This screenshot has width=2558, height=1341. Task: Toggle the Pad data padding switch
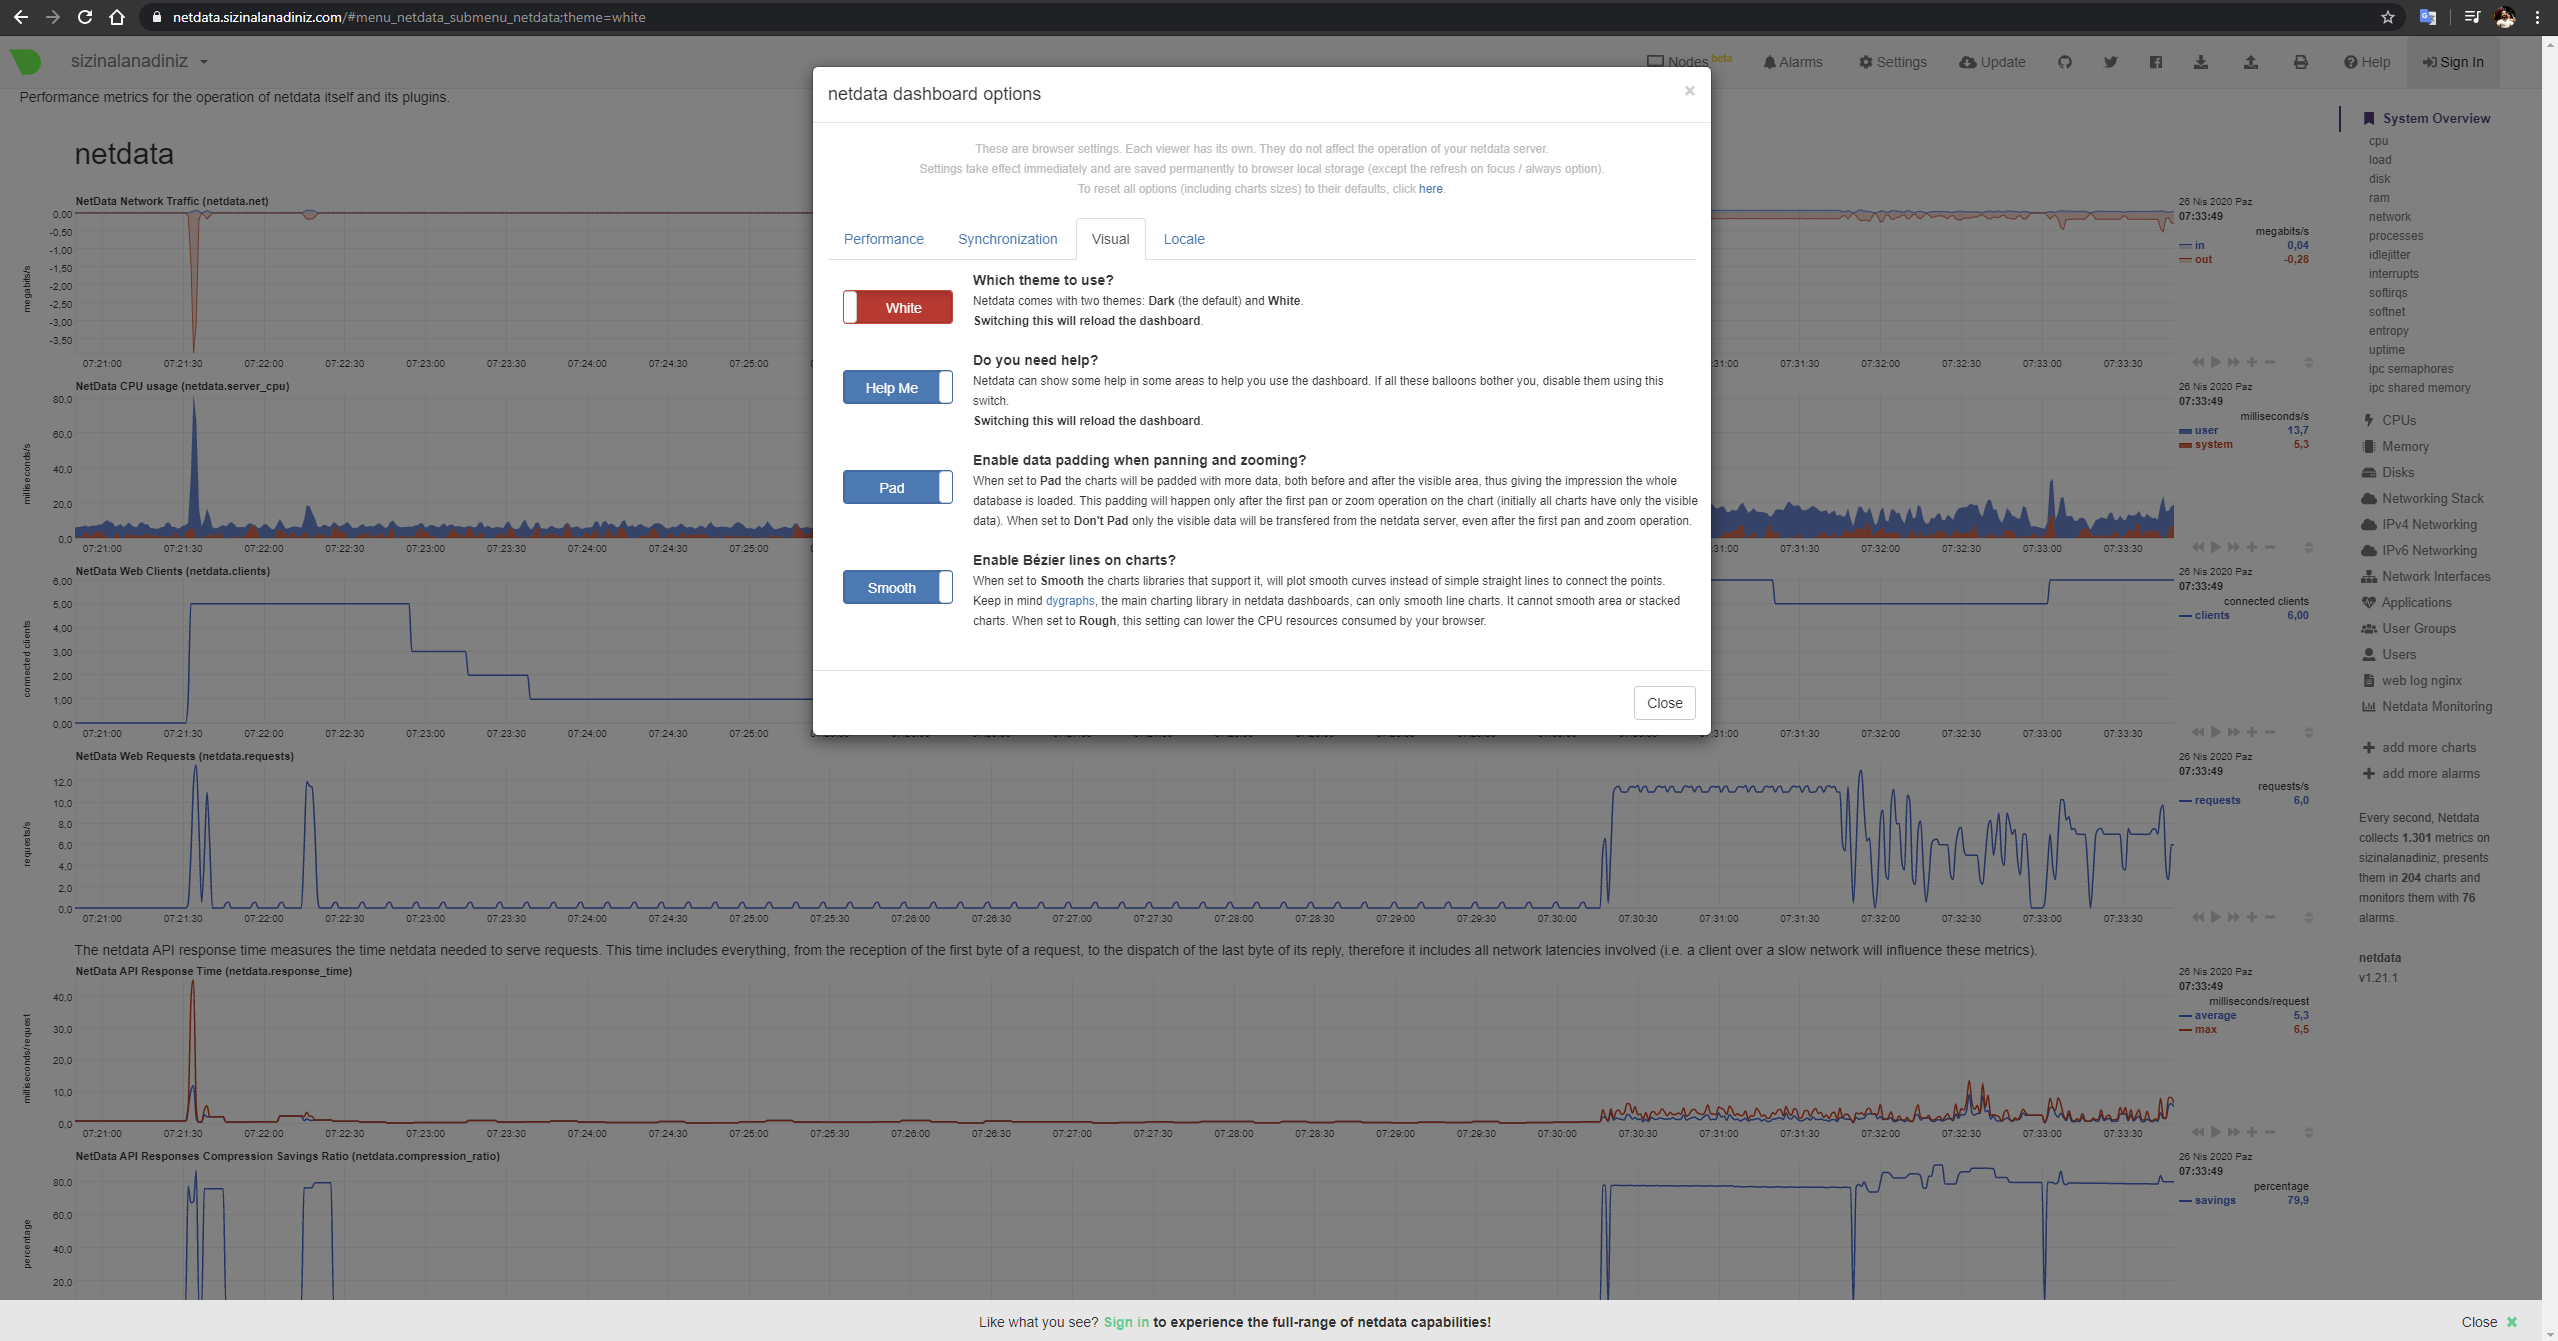897,487
